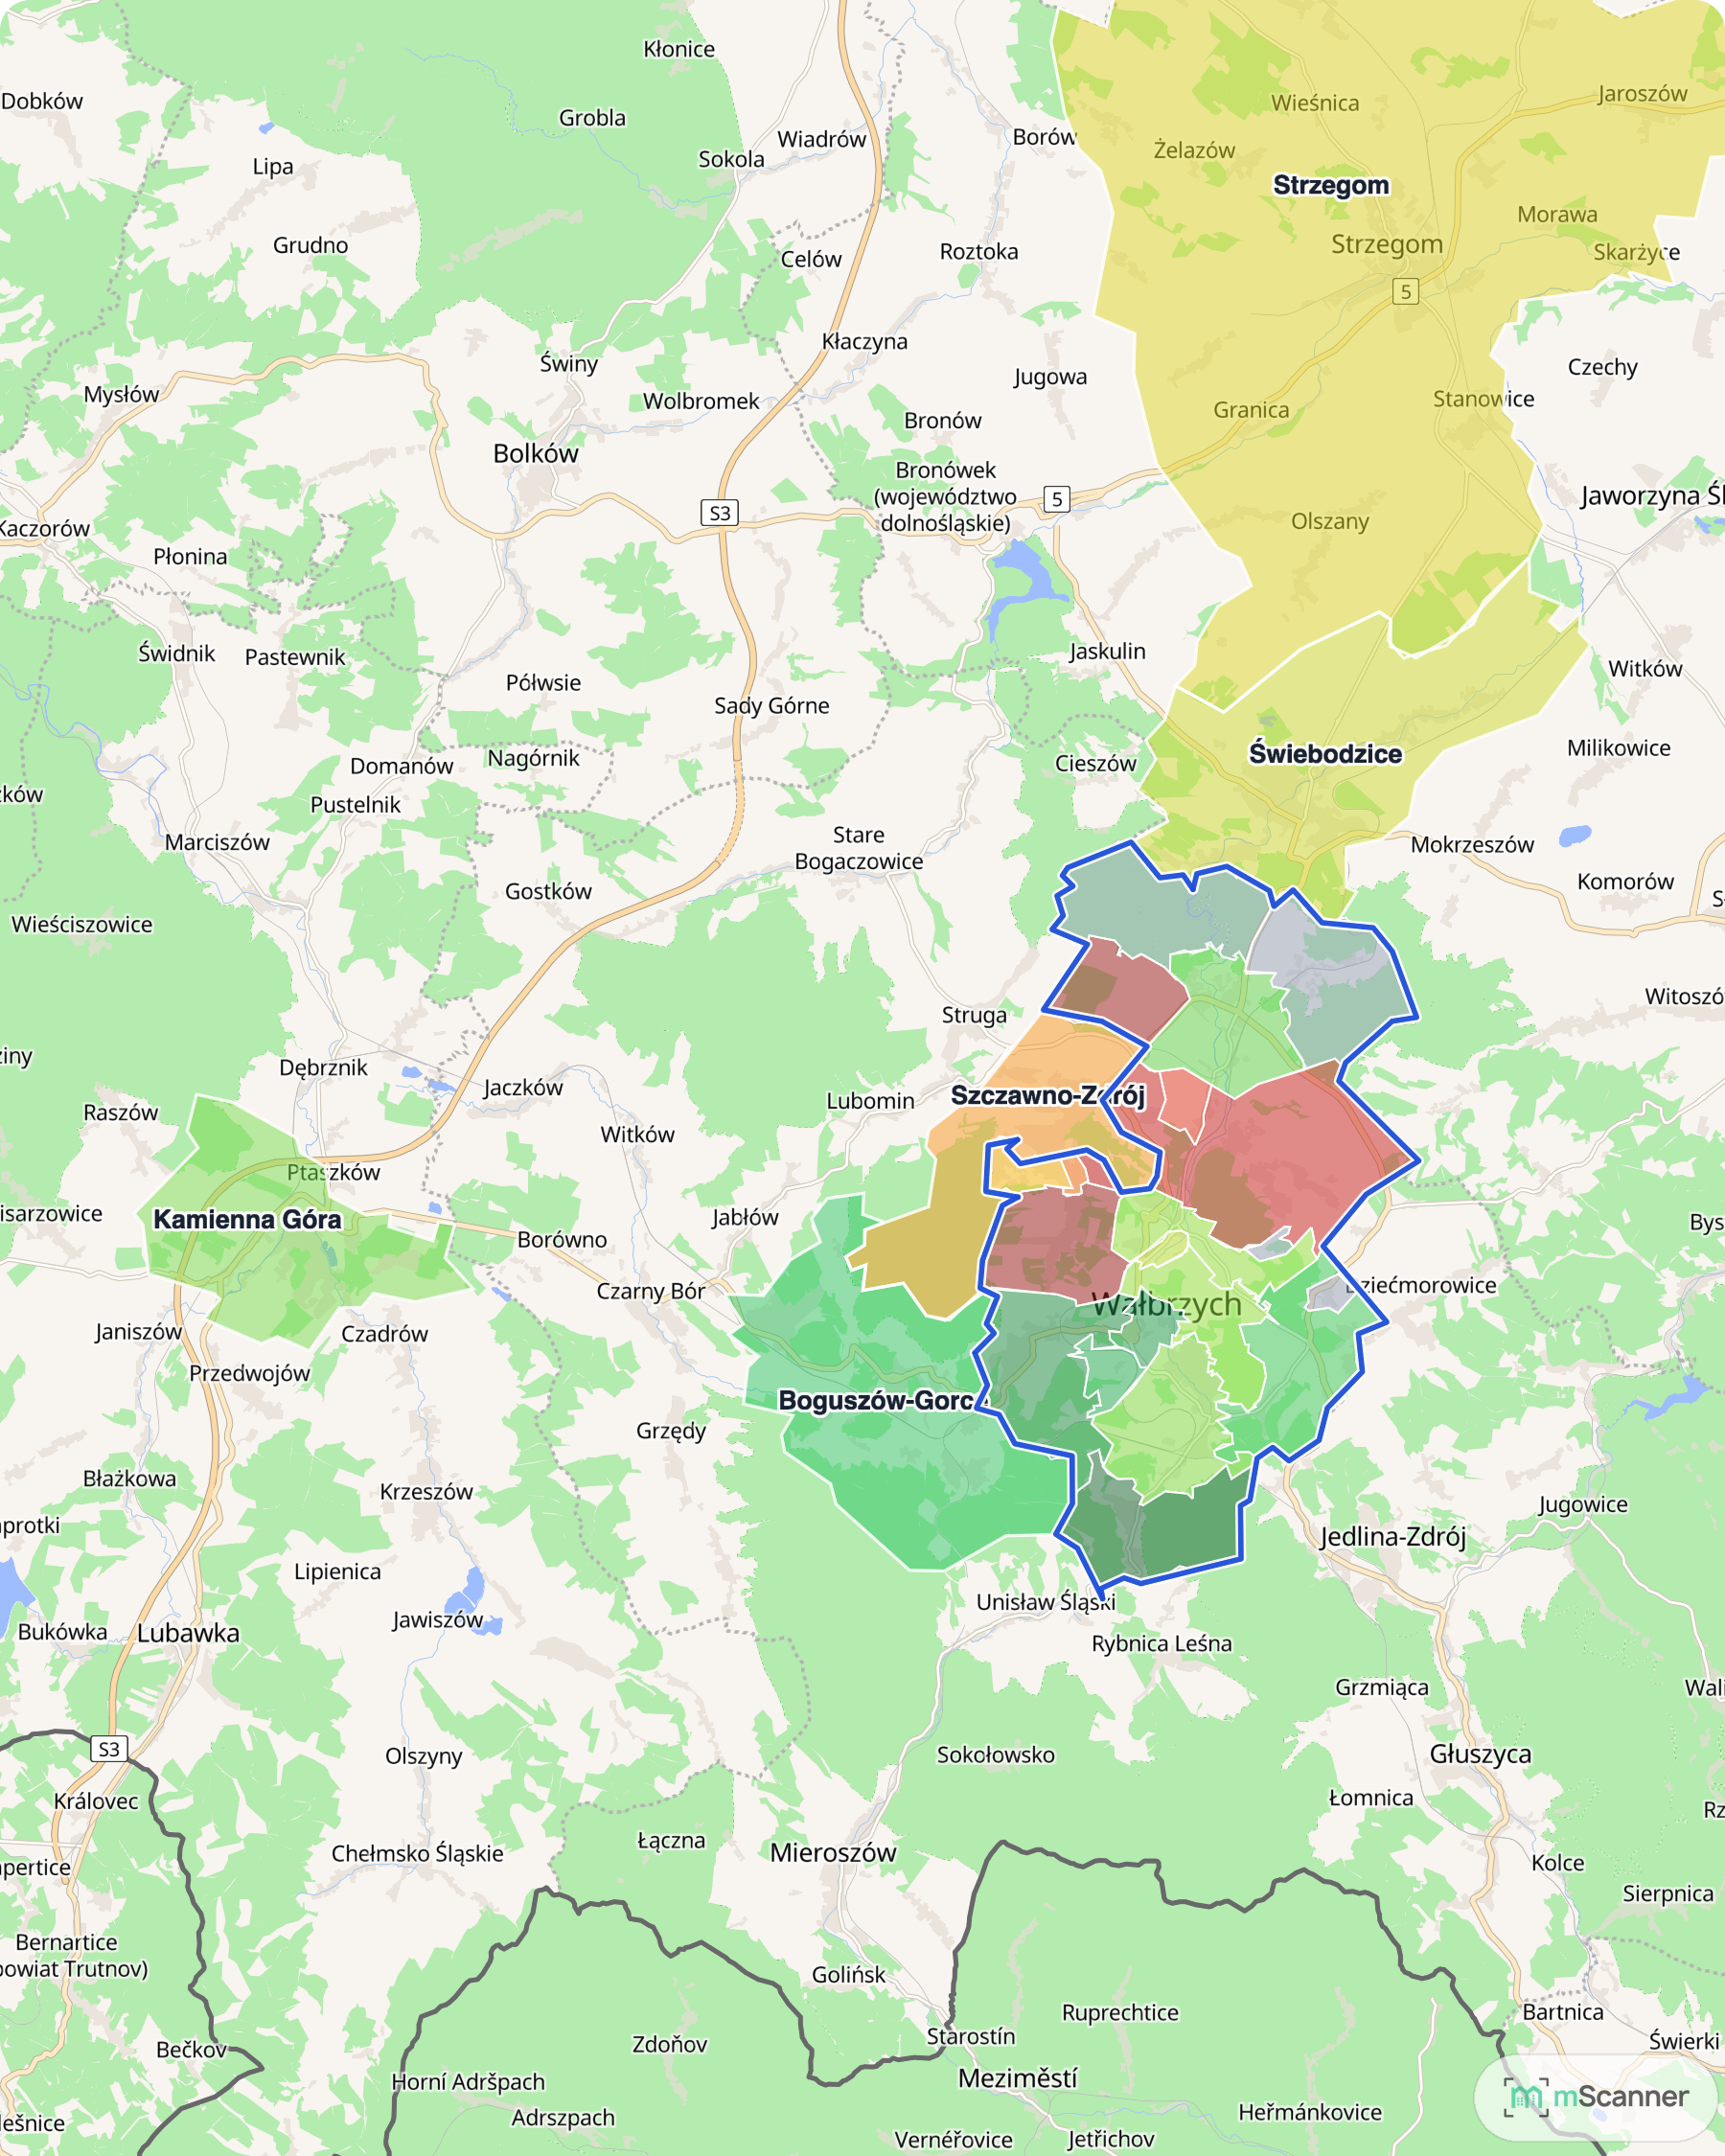Click the Jaskulin village label

tap(1107, 651)
